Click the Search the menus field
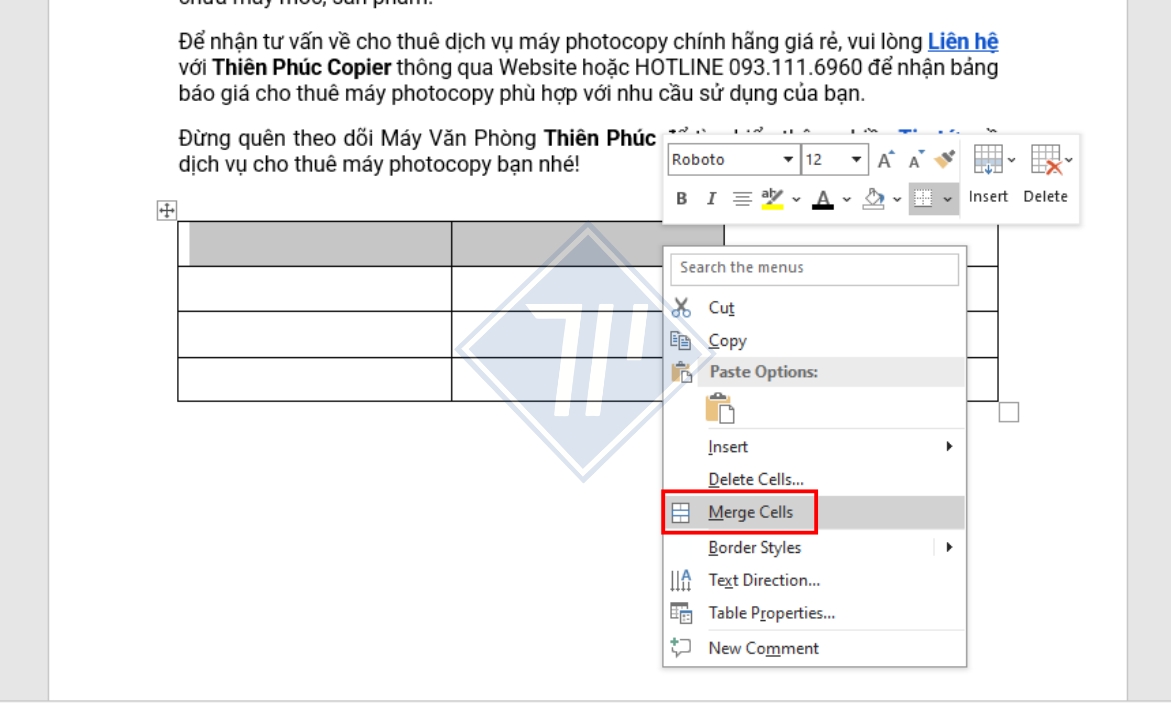Viewport: 1171px width, 703px height. [x=813, y=268]
